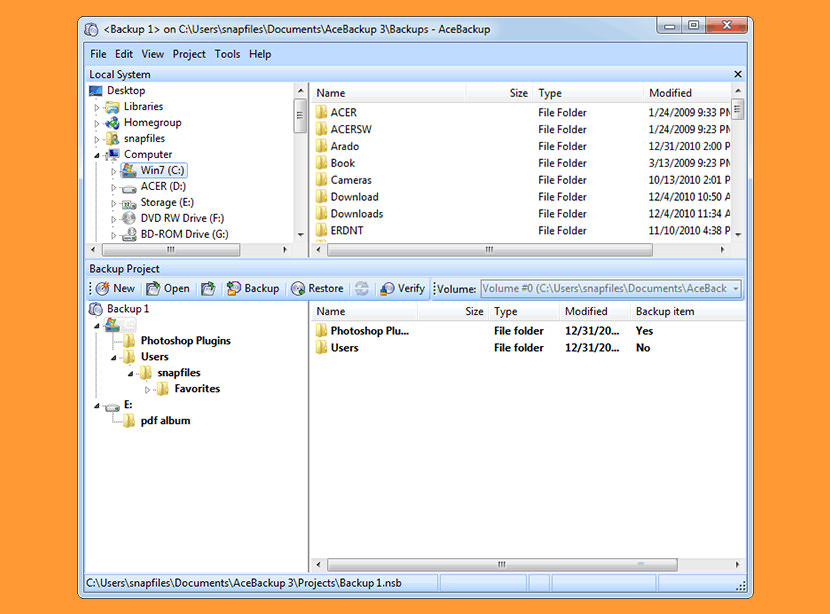Expand the Favorites folder in backup tree
The height and width of the screenshot is (614, 830).
(148, 389)
